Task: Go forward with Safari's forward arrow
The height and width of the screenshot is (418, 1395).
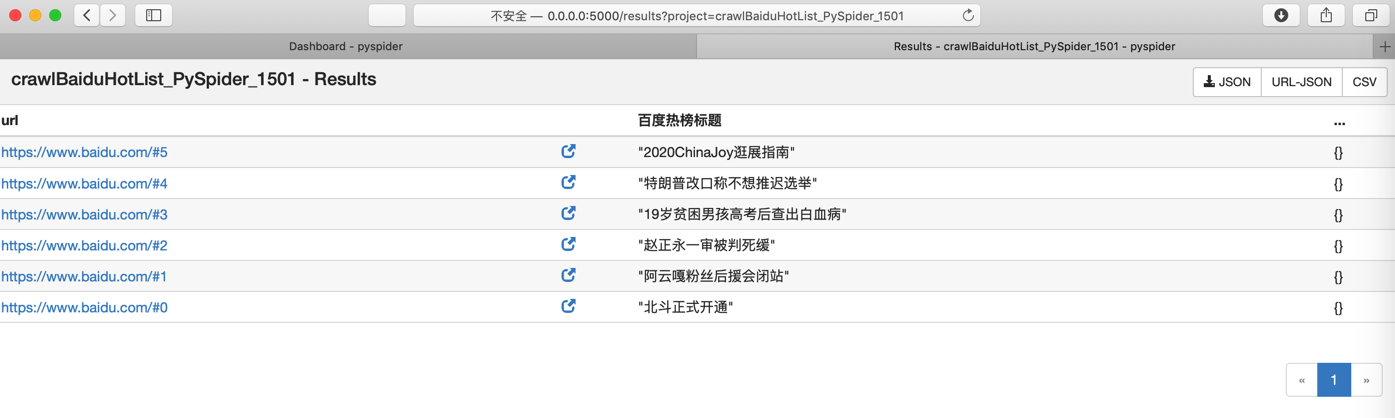Action: point(113,15)
